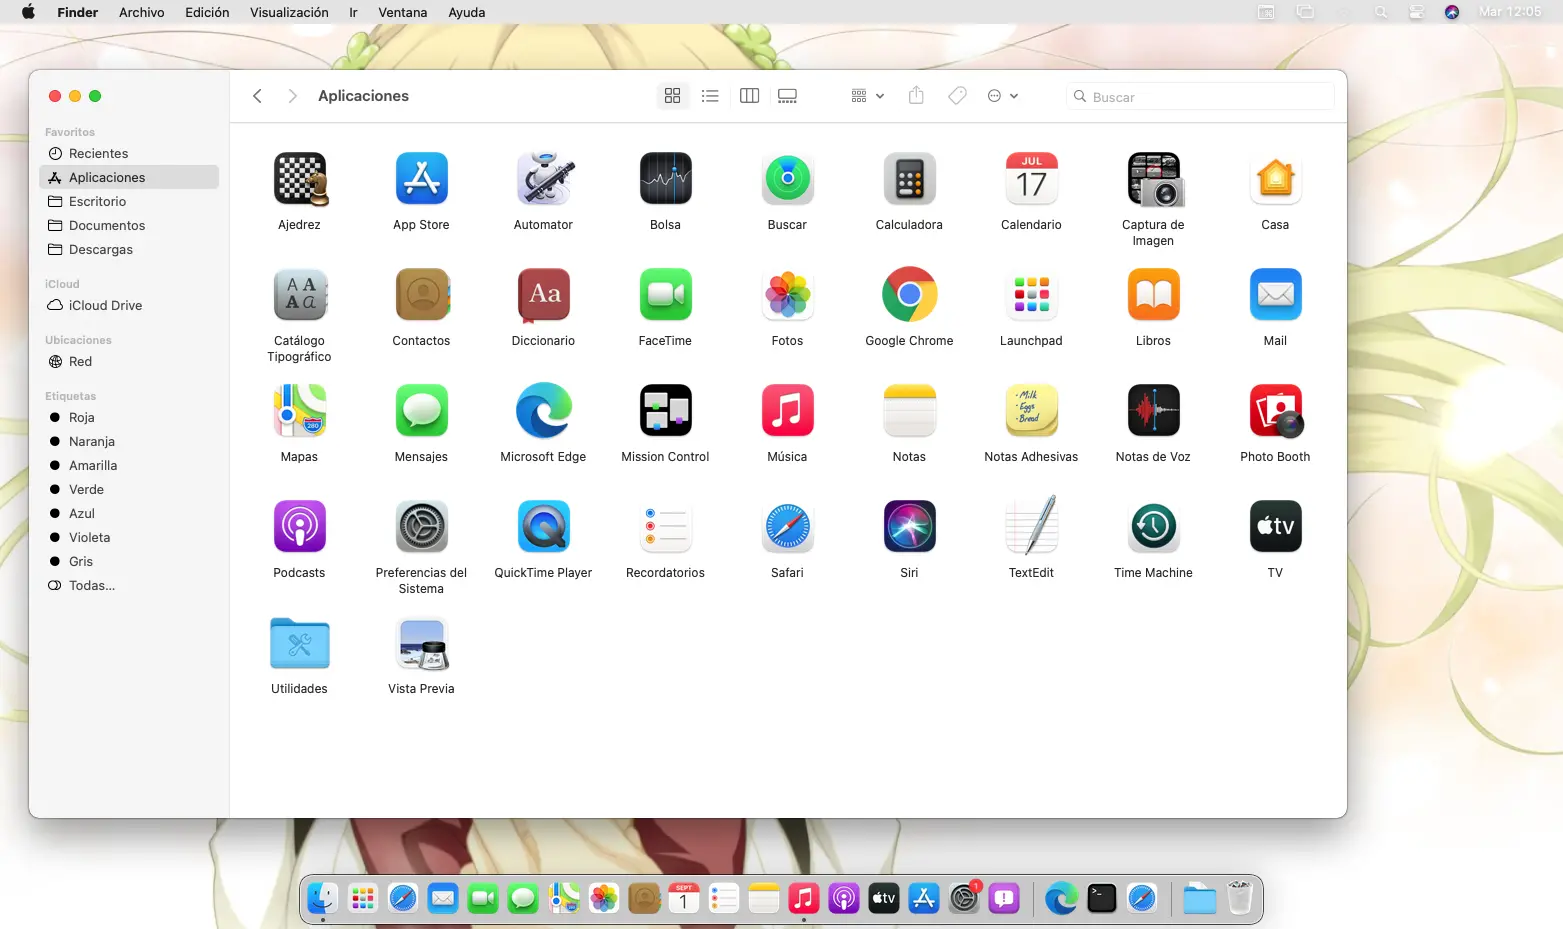Screen dimensions: 1563x929
Task: Select the Libros app icon
Action: pos(1153,295)
